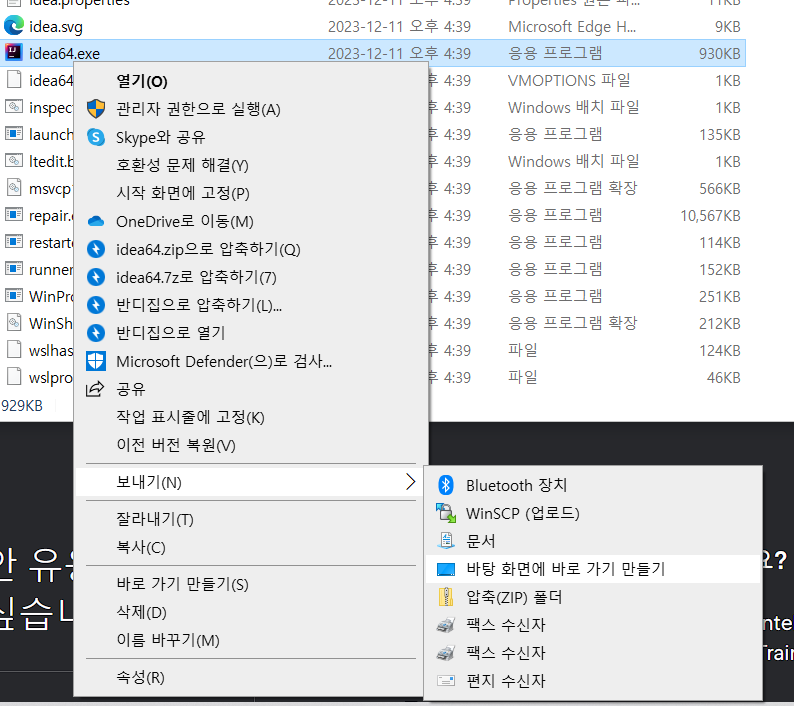This screenshot has width=794, height=706.
Task: Click the Microsoft Defender shield icon
Action: point(96,361)
